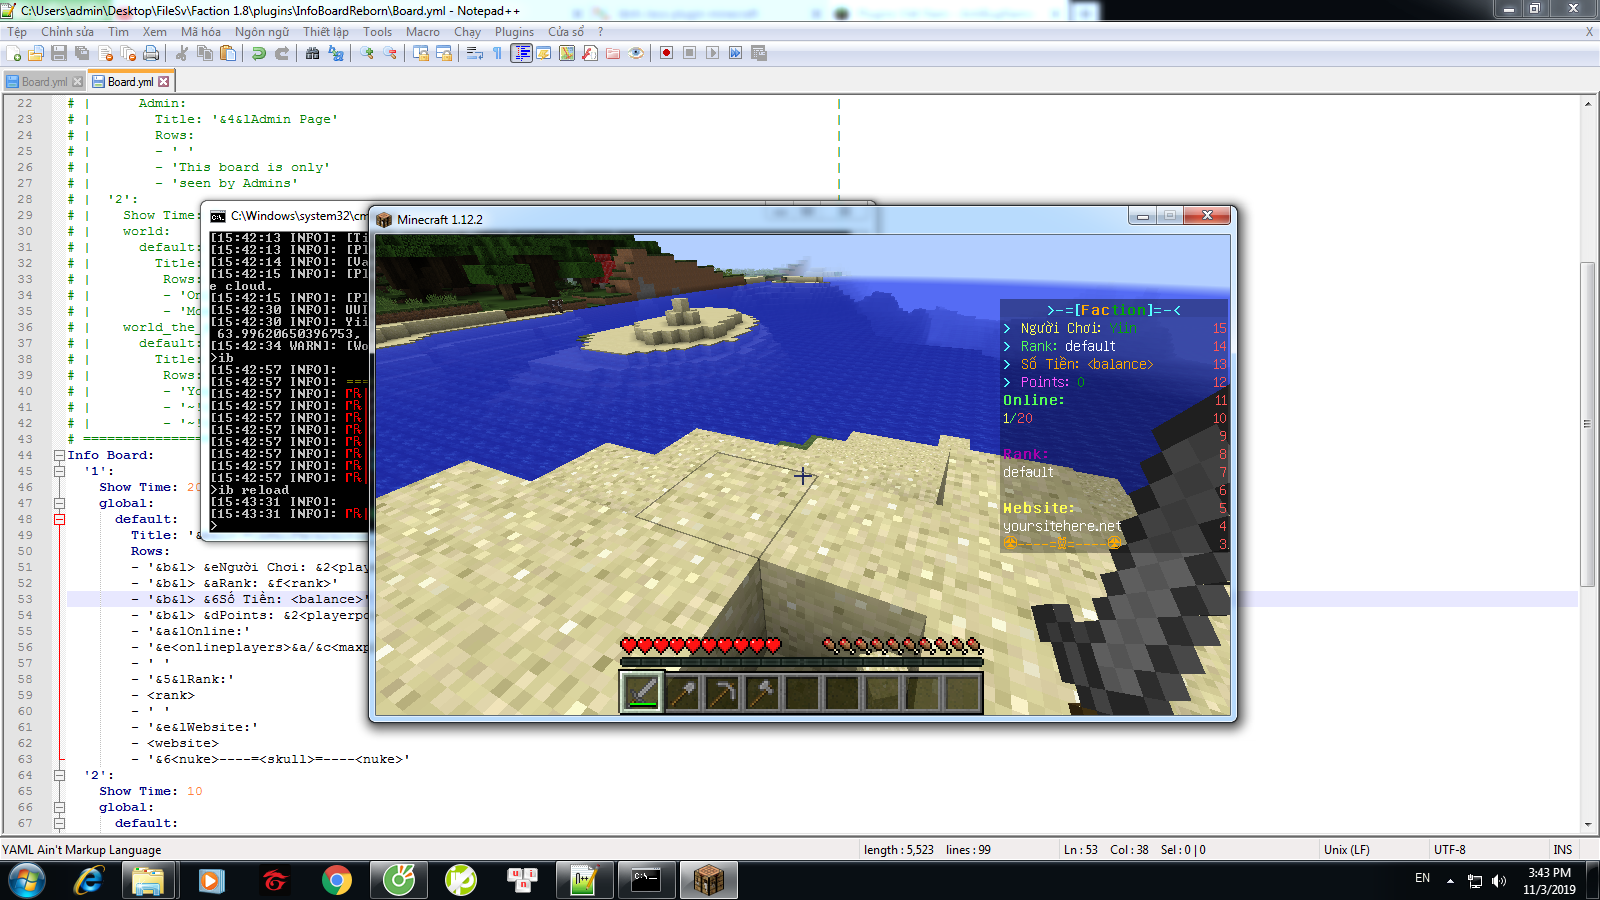Viewport: 1600px width, 900px height.
Task: Toggle the indent guide toolbar button
Action: pos(521,53)
